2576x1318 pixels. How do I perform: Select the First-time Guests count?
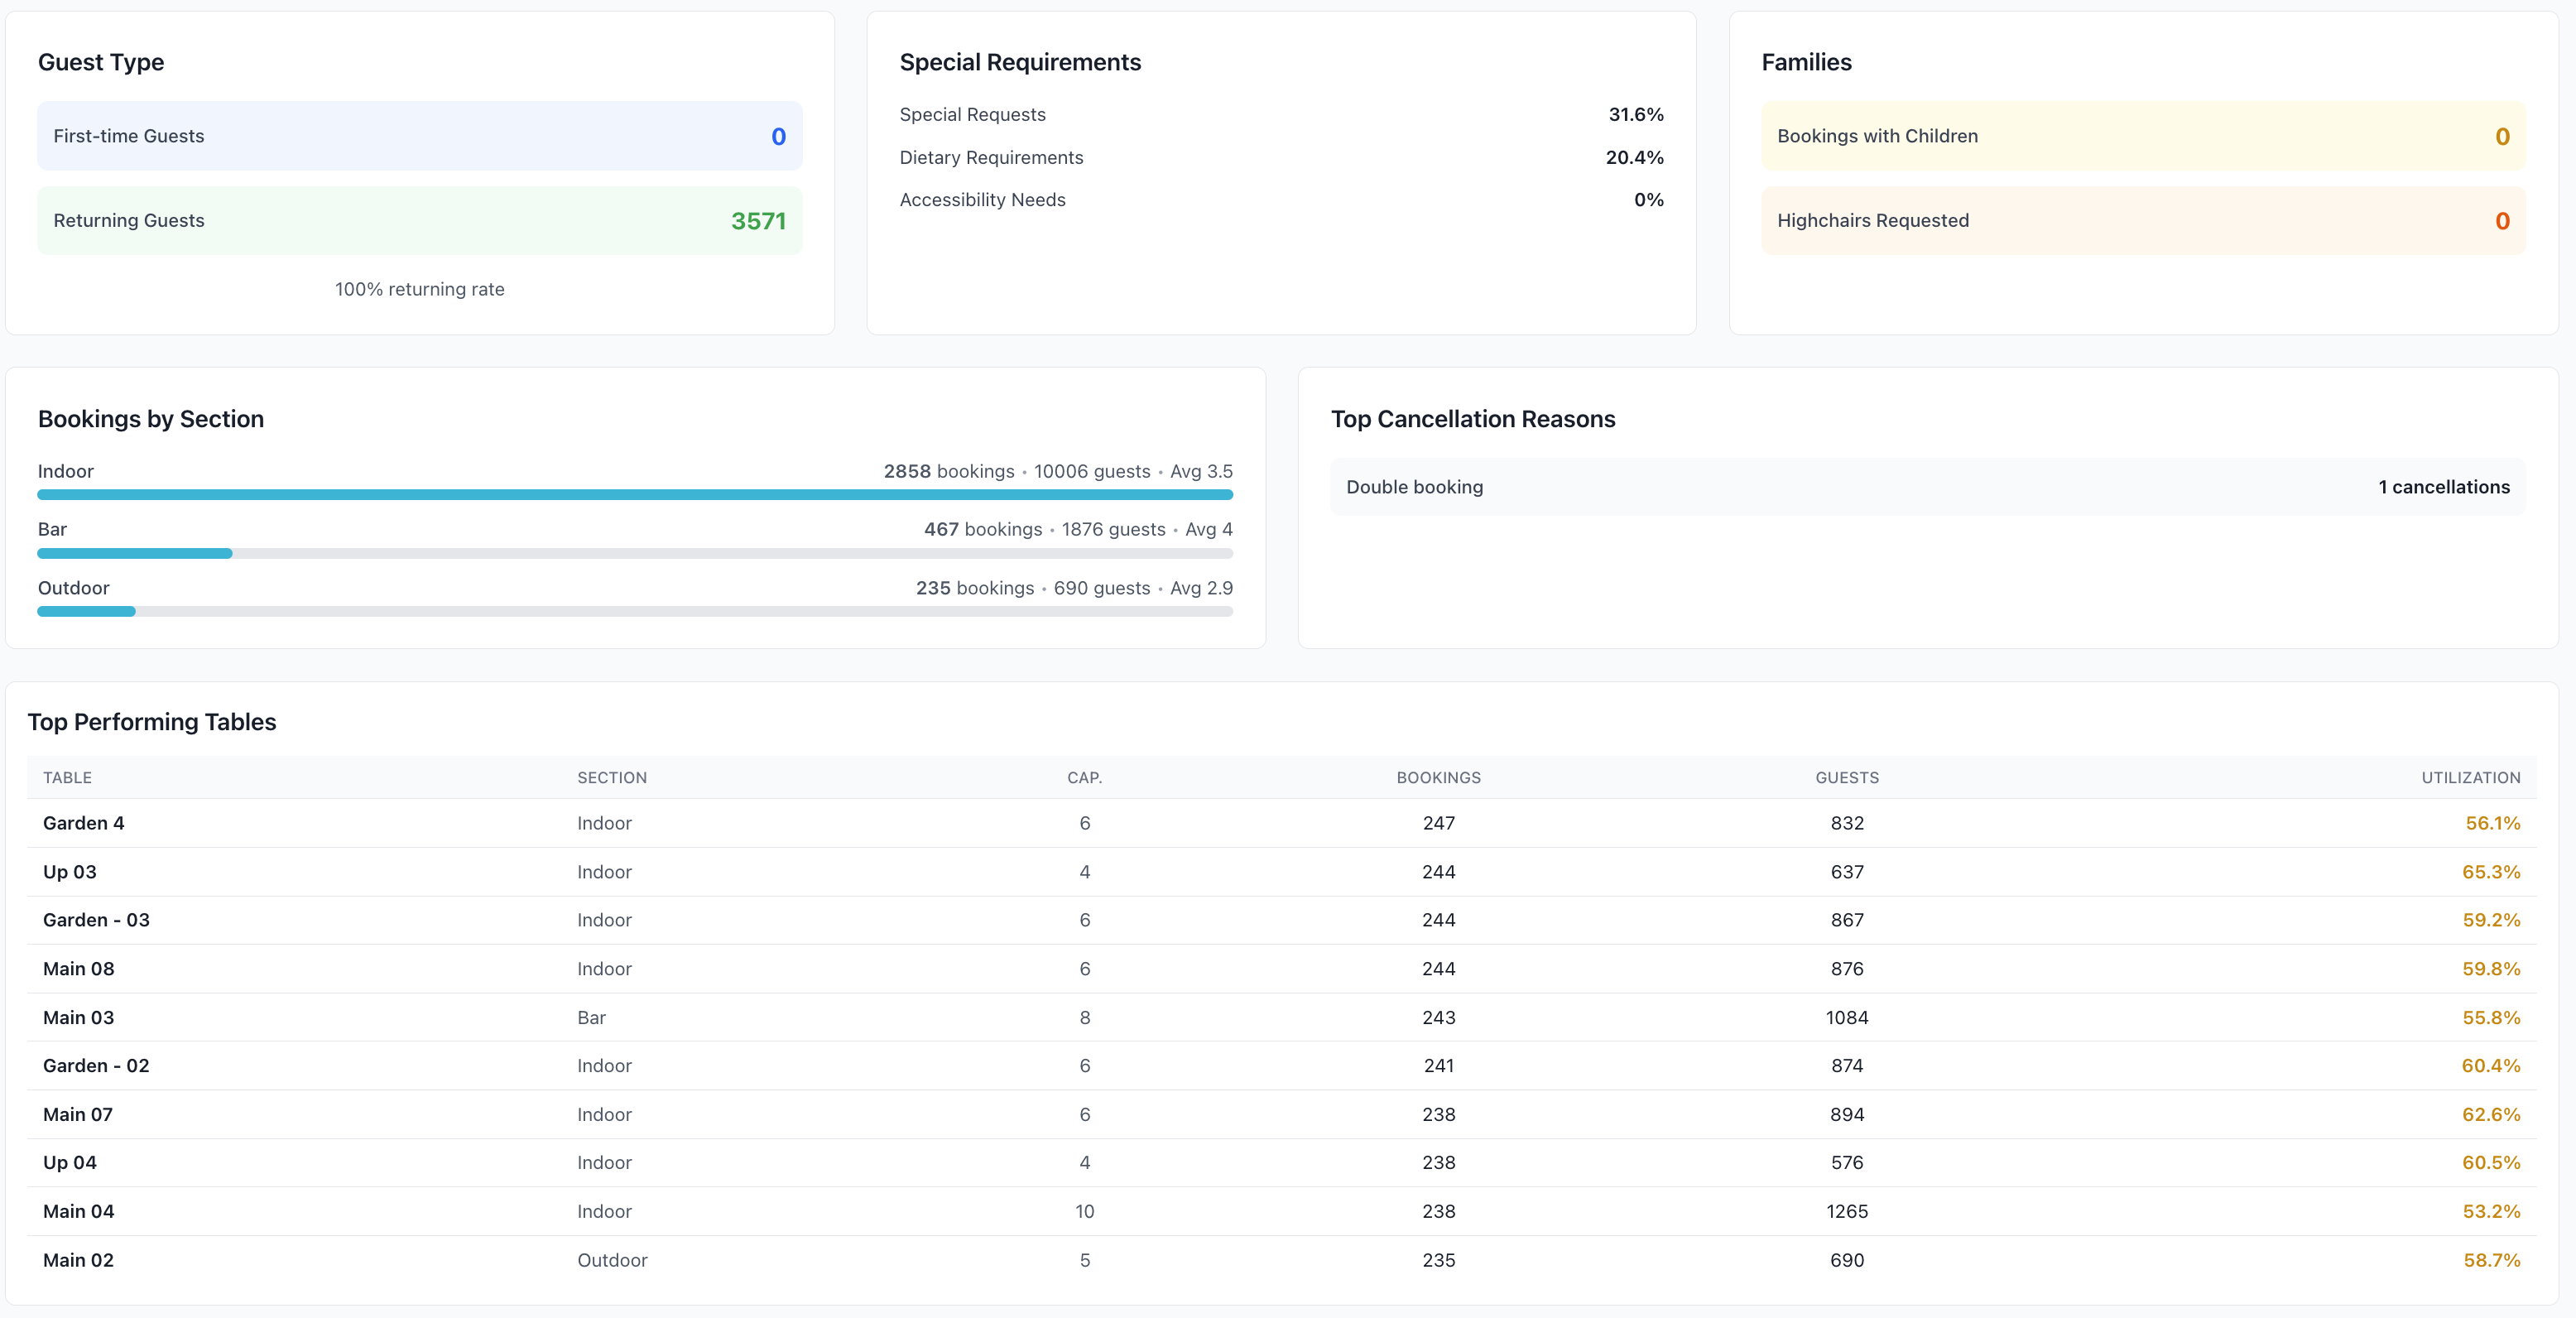tap(778, 136)
